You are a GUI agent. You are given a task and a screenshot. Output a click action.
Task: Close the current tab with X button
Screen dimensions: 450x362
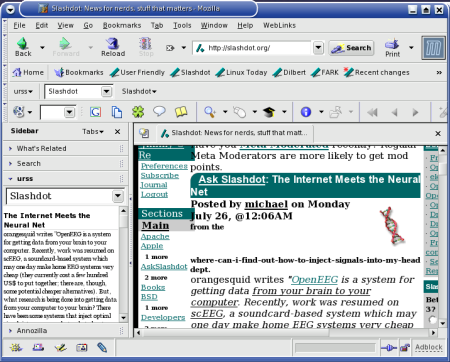click(x=438, y=134)
